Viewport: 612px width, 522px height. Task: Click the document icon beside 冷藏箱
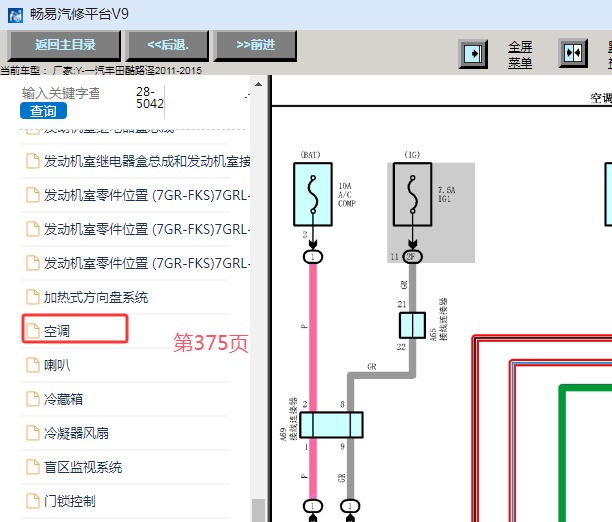coord(33,399)
